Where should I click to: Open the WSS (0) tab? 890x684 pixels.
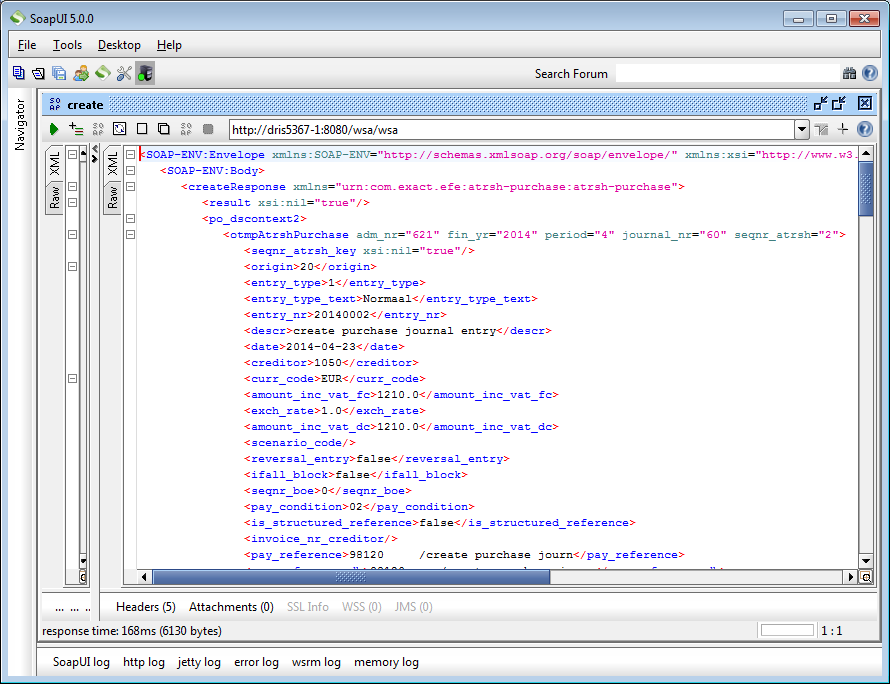(x=362, y=607)
